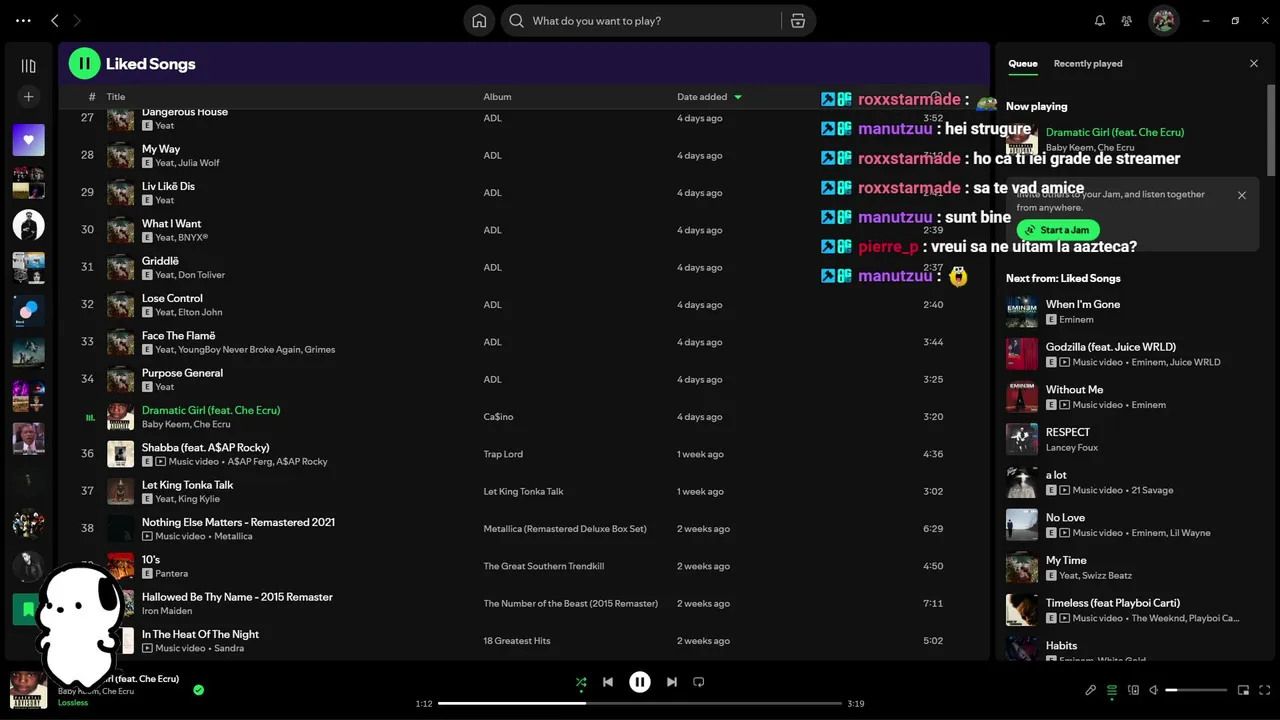Close the Queue panel

1254,63
